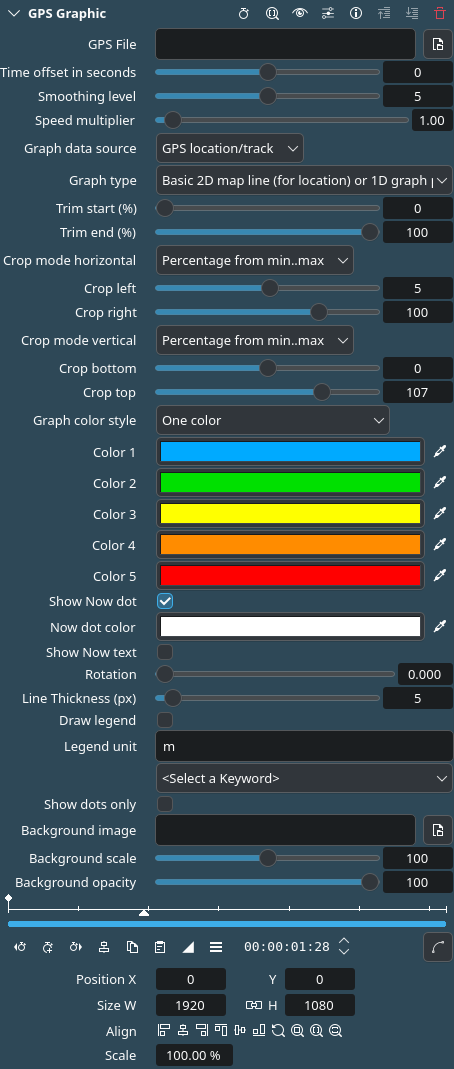Screen dimensions: 454x1069
Task: Click the move keyframe to cursor icon
Action: 104,947
